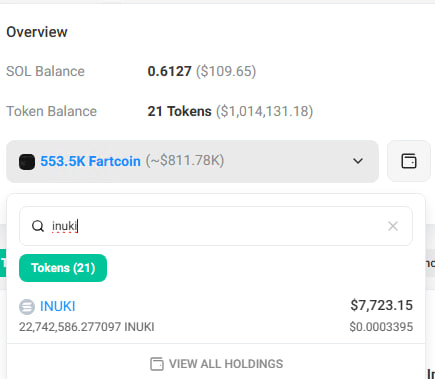
Task: Click the $0.0003395 token price
Action: pos(381,327)
